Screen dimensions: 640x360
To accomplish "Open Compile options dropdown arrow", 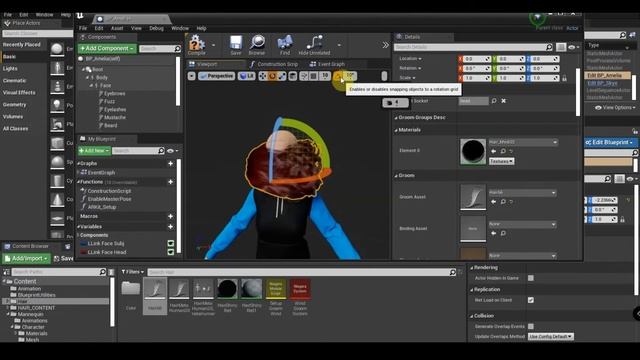I will tap(213, 45).
